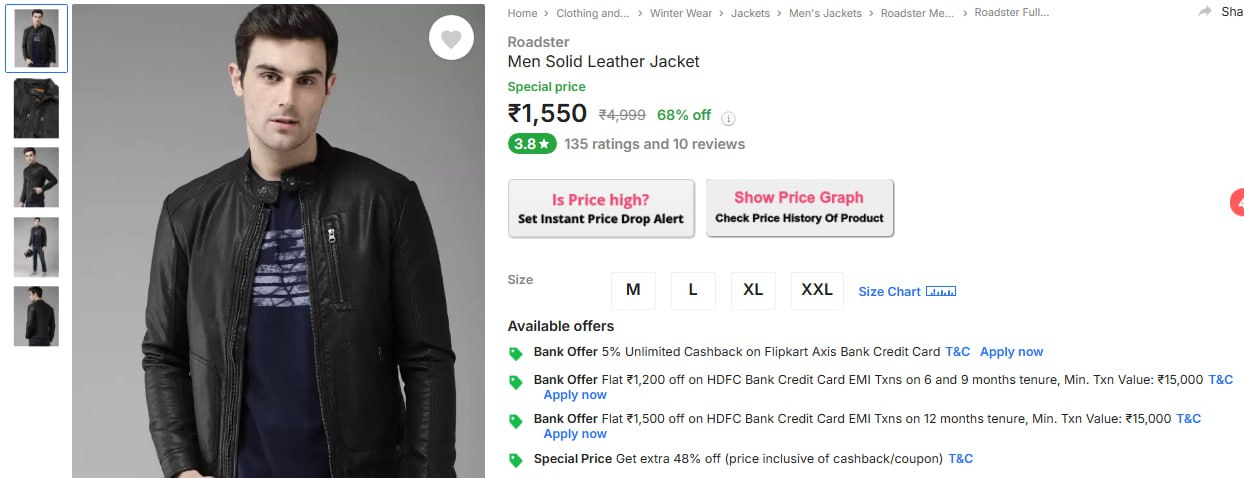This screenshot has width=1244, height=478.
Task: Show Price Graph history
Action: coord(799,207)
